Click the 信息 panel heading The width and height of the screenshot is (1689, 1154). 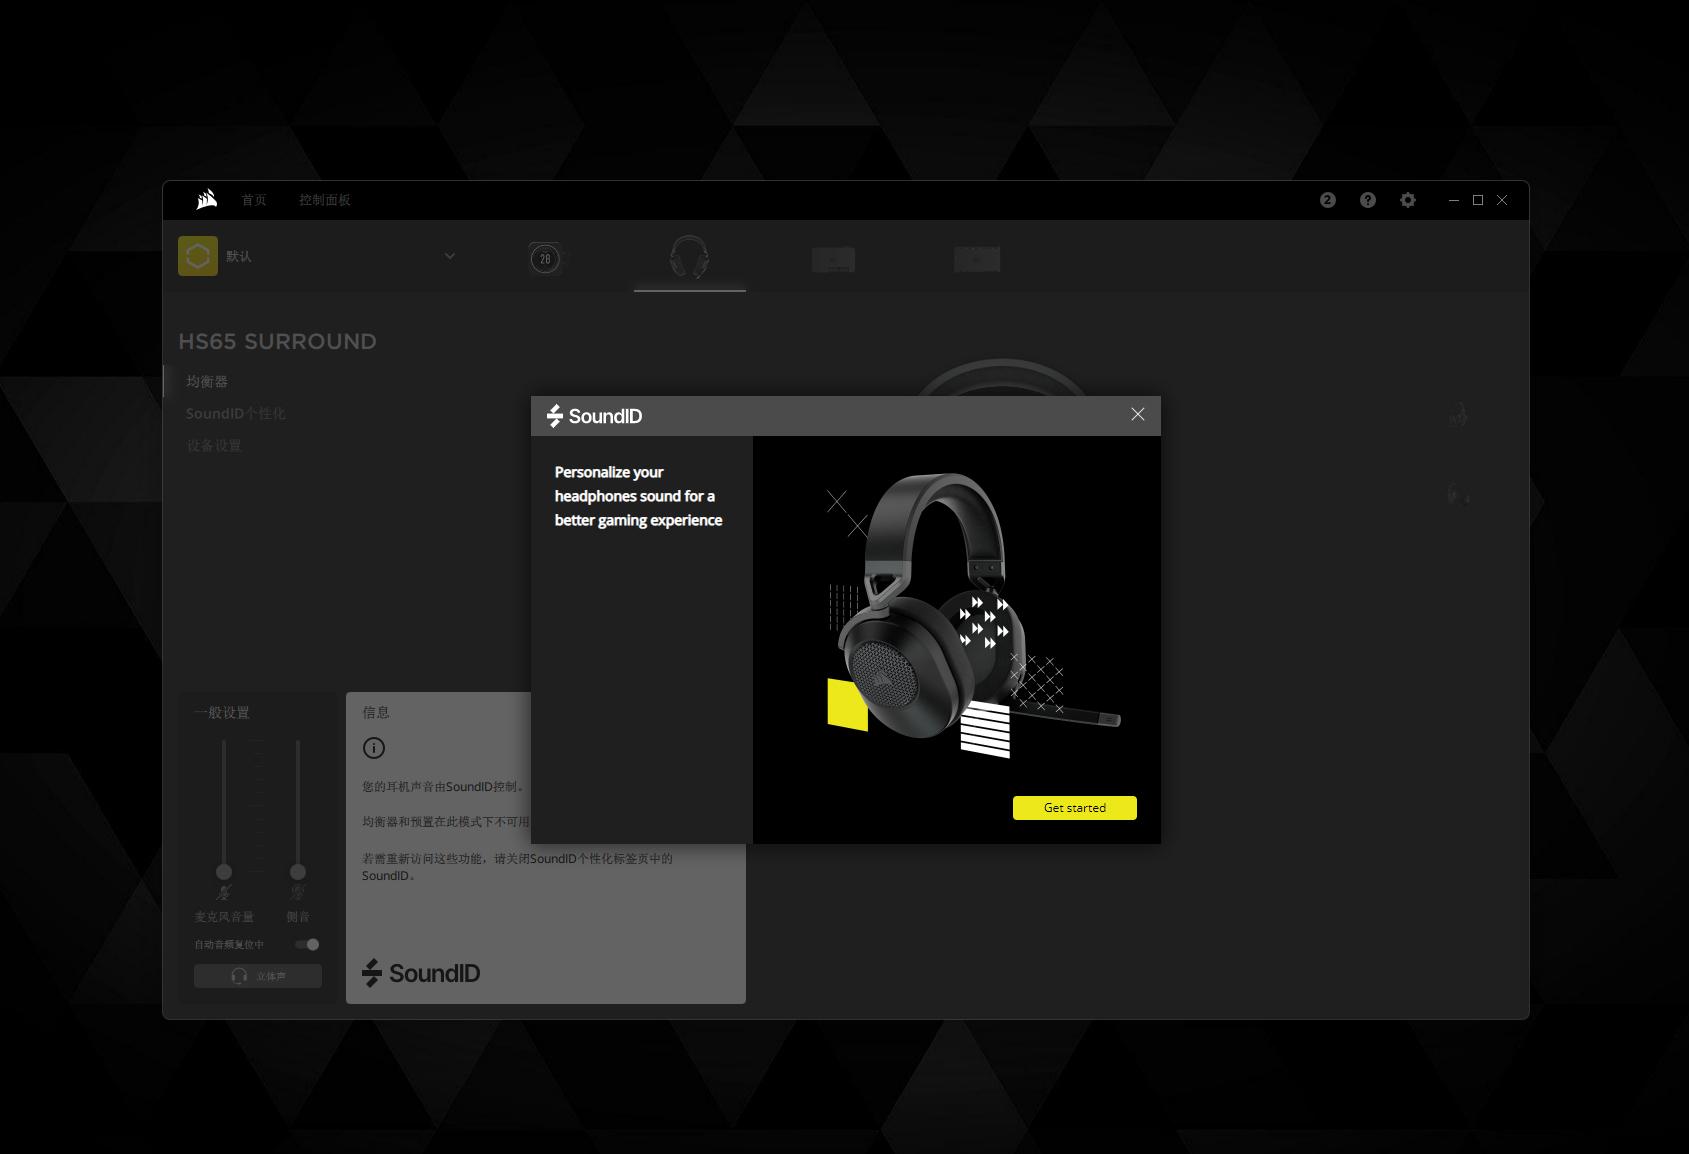click(x=376, y=713)
